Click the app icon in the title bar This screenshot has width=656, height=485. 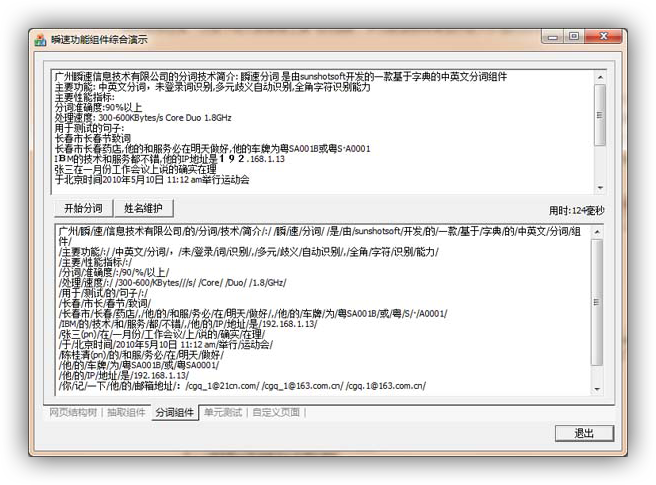coord(40,40)
